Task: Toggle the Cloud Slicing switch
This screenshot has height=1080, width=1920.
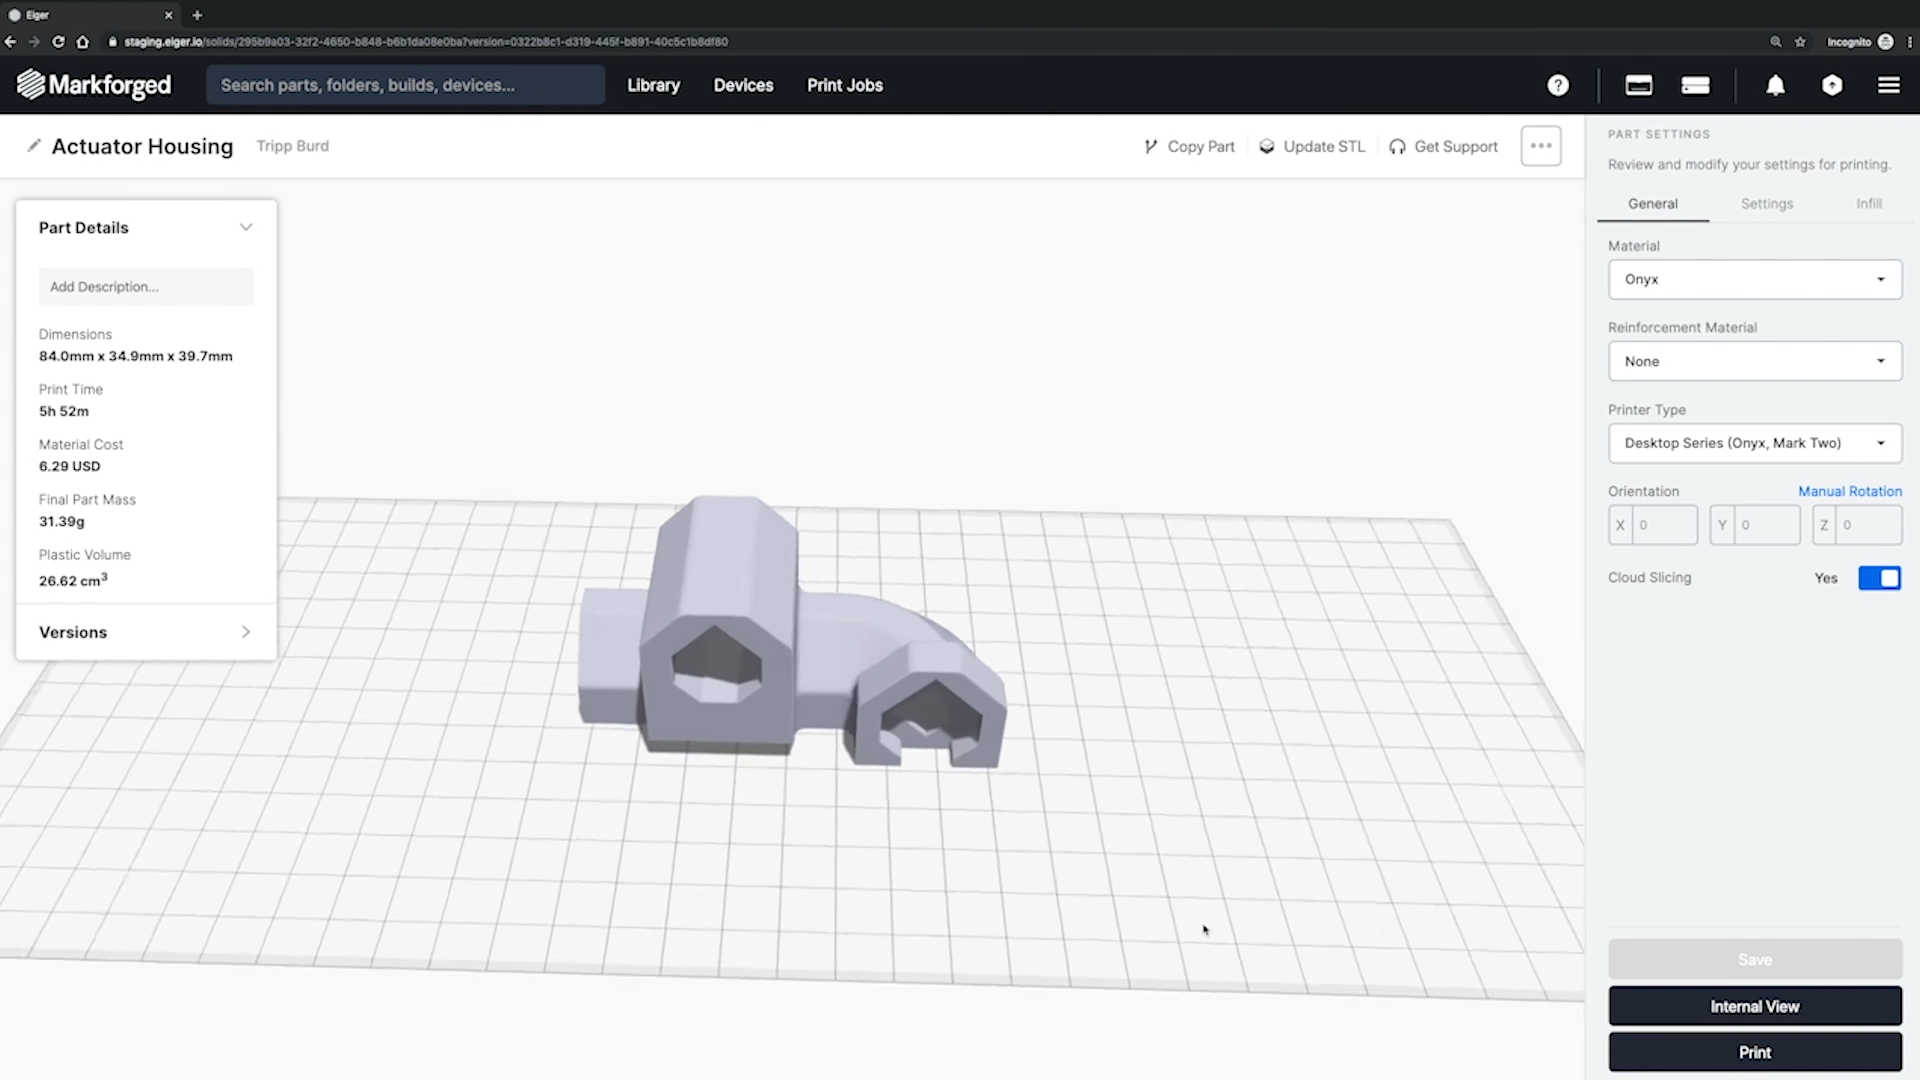Action: 1879,578
